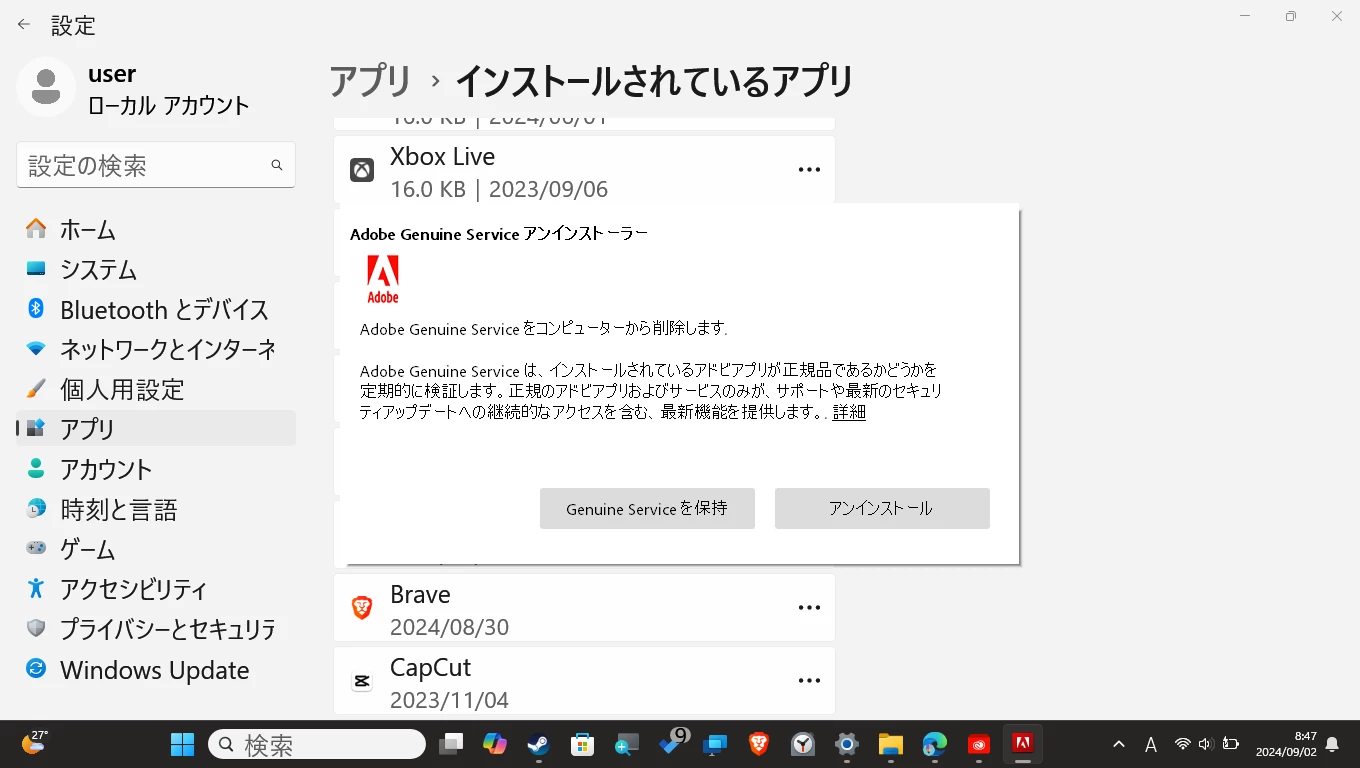Viewport: 1360px width, 768px height.
Task: Open more options for Brave
Action: [809, 607]
